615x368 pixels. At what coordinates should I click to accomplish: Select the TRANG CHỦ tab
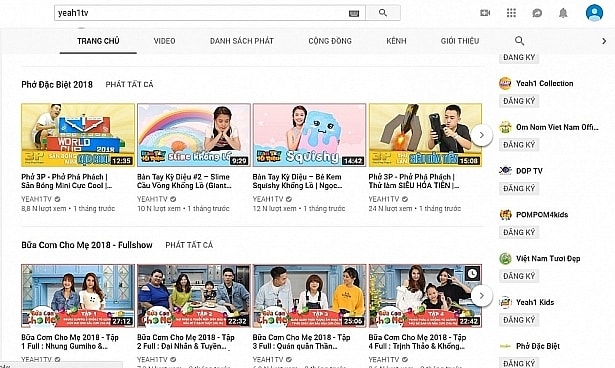[x=98, y=41]
